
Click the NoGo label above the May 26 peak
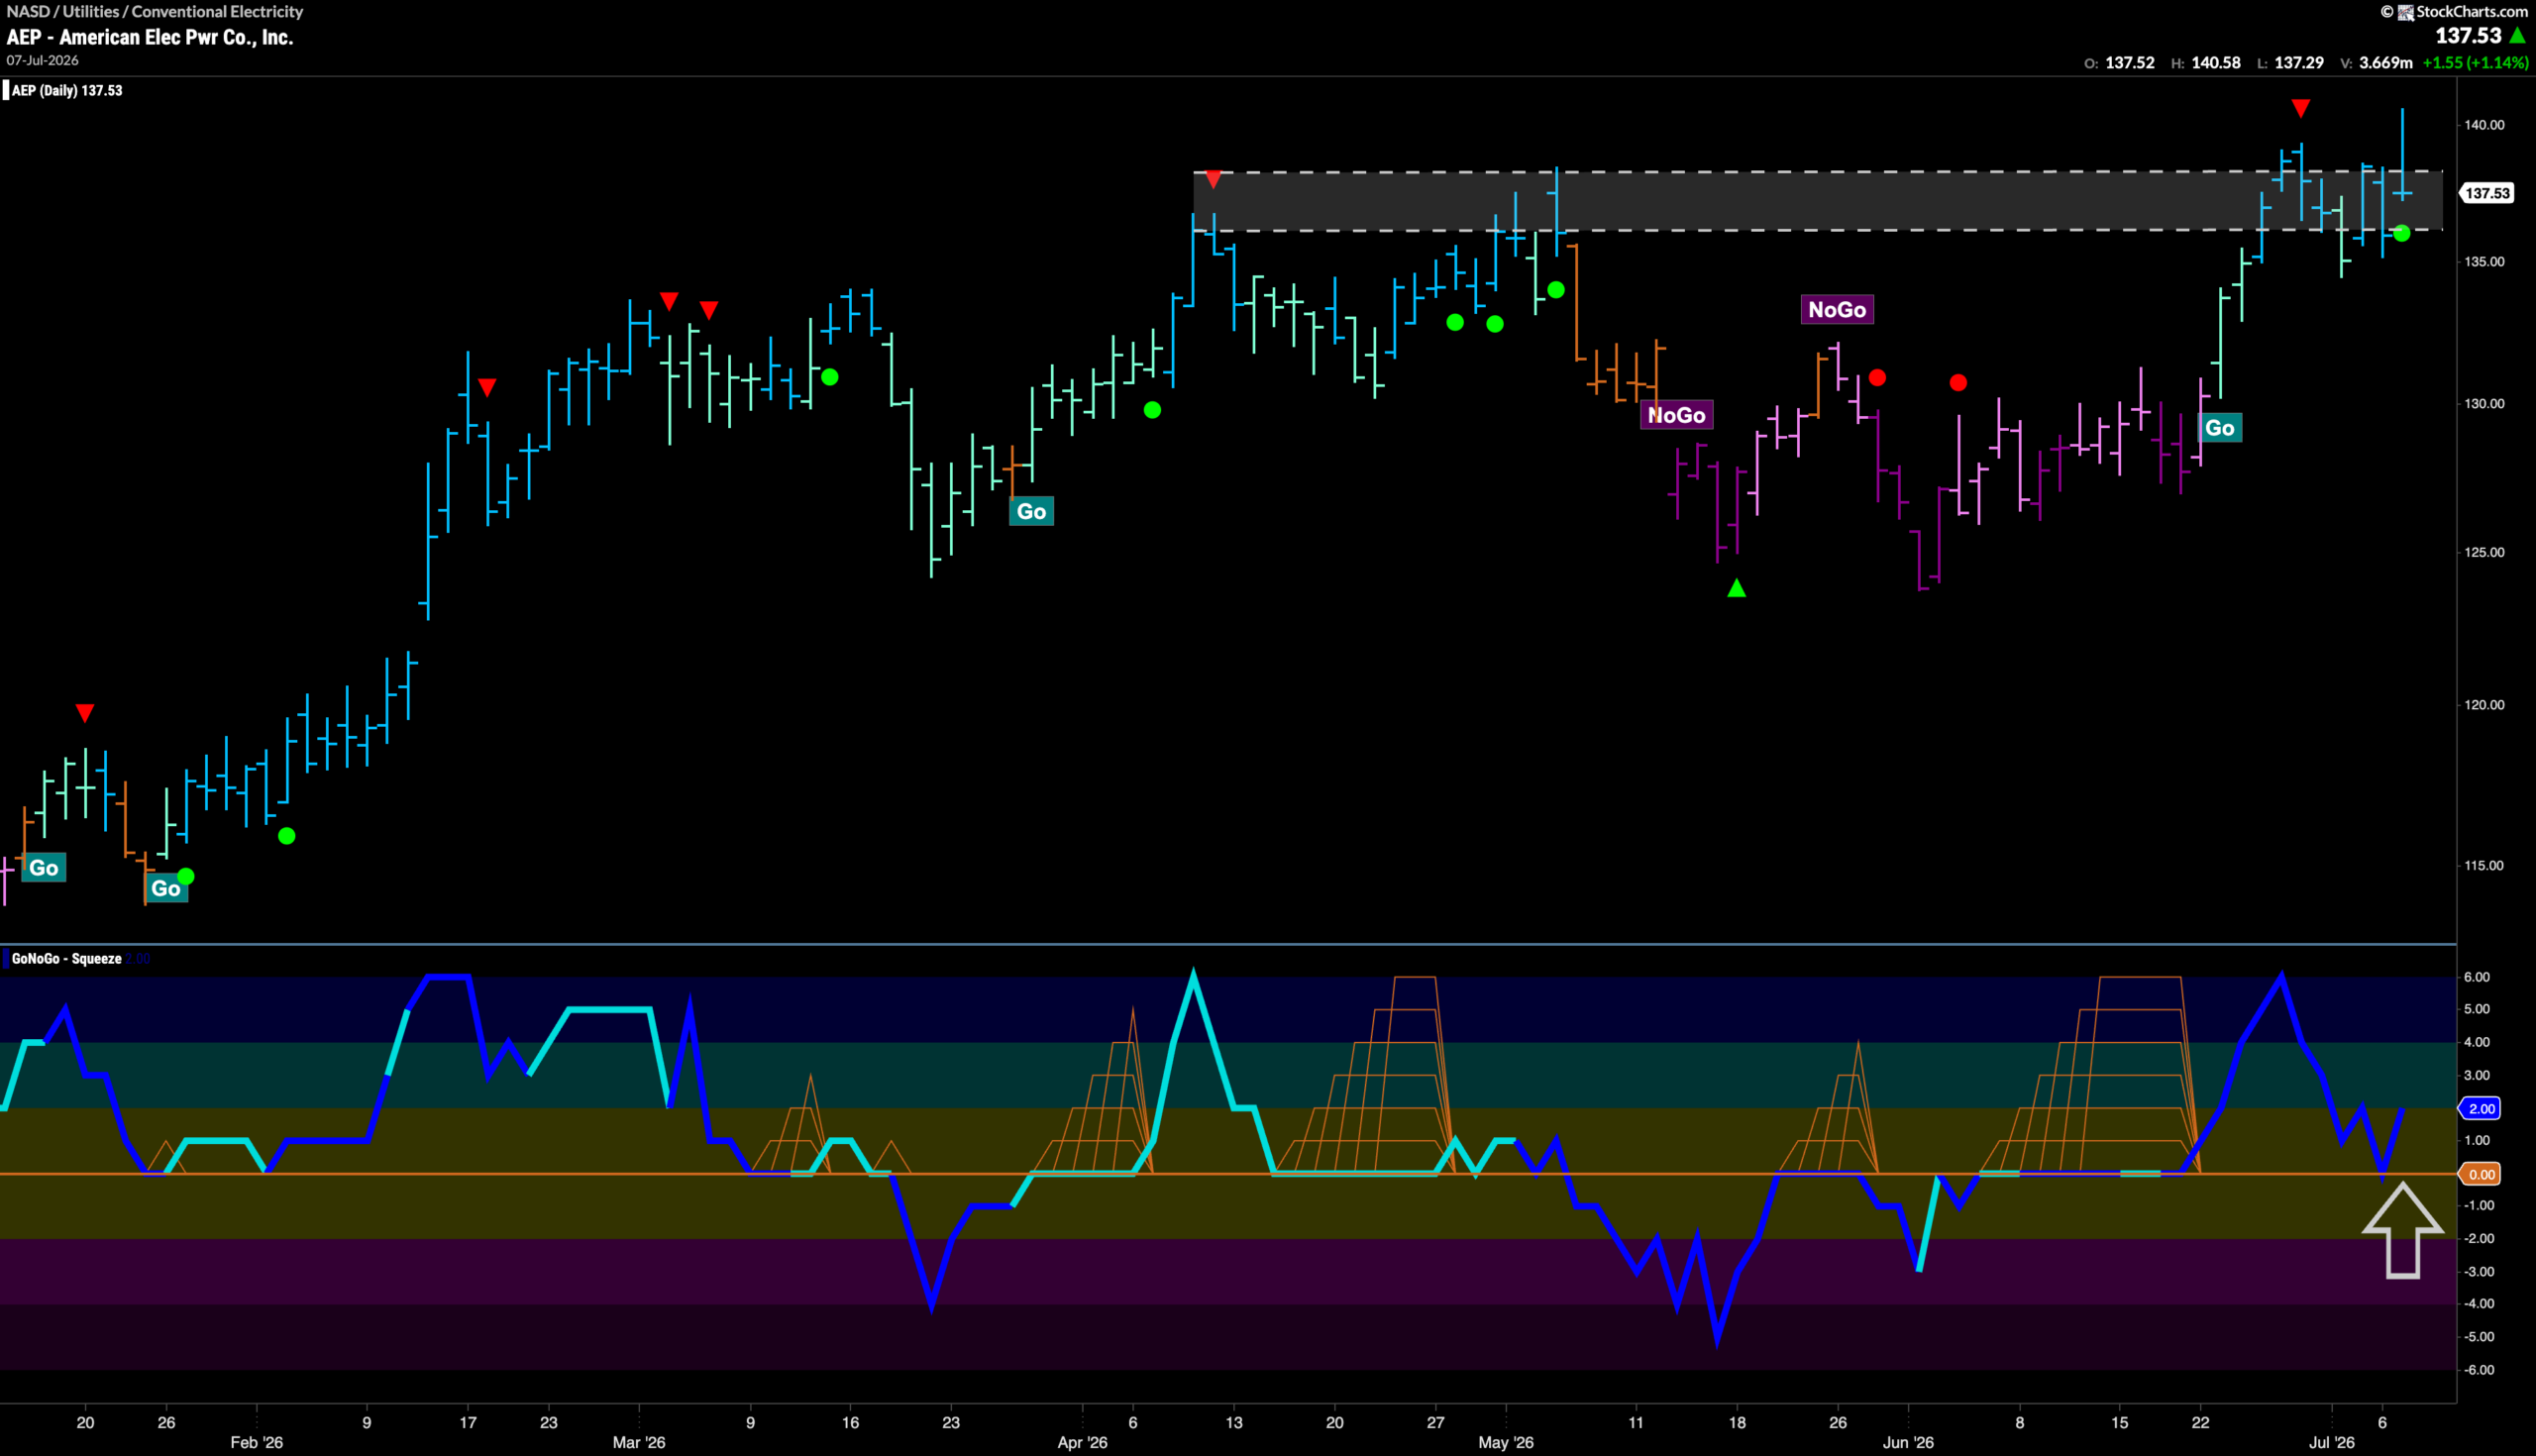(1837, 309)
